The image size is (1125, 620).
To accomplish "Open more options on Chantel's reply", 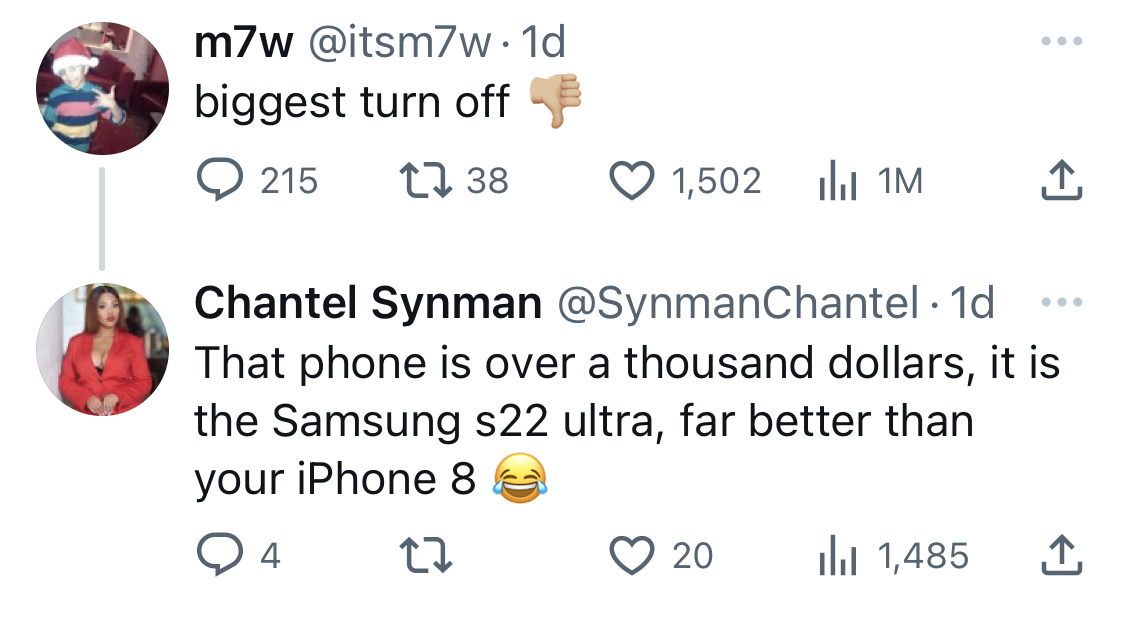I will (x=1062, y=302).
